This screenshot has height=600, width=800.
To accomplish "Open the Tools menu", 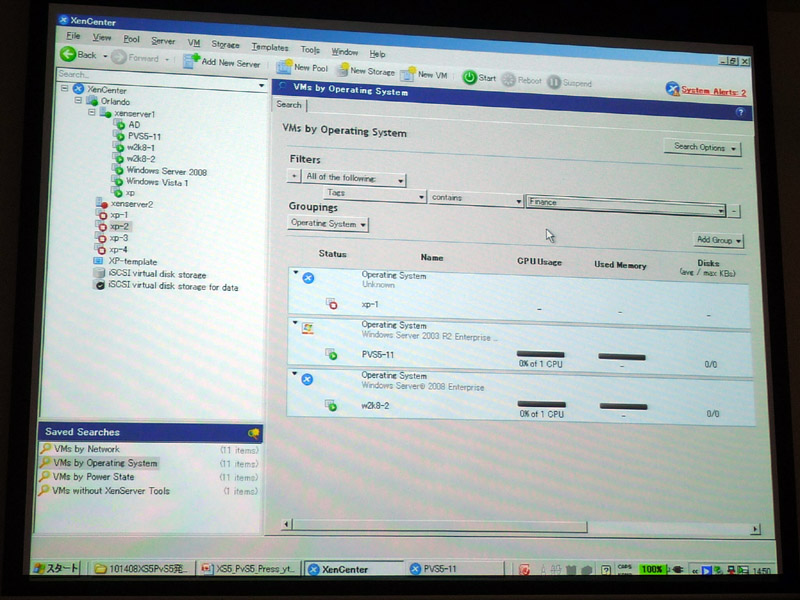I will (x=310, y=49).
